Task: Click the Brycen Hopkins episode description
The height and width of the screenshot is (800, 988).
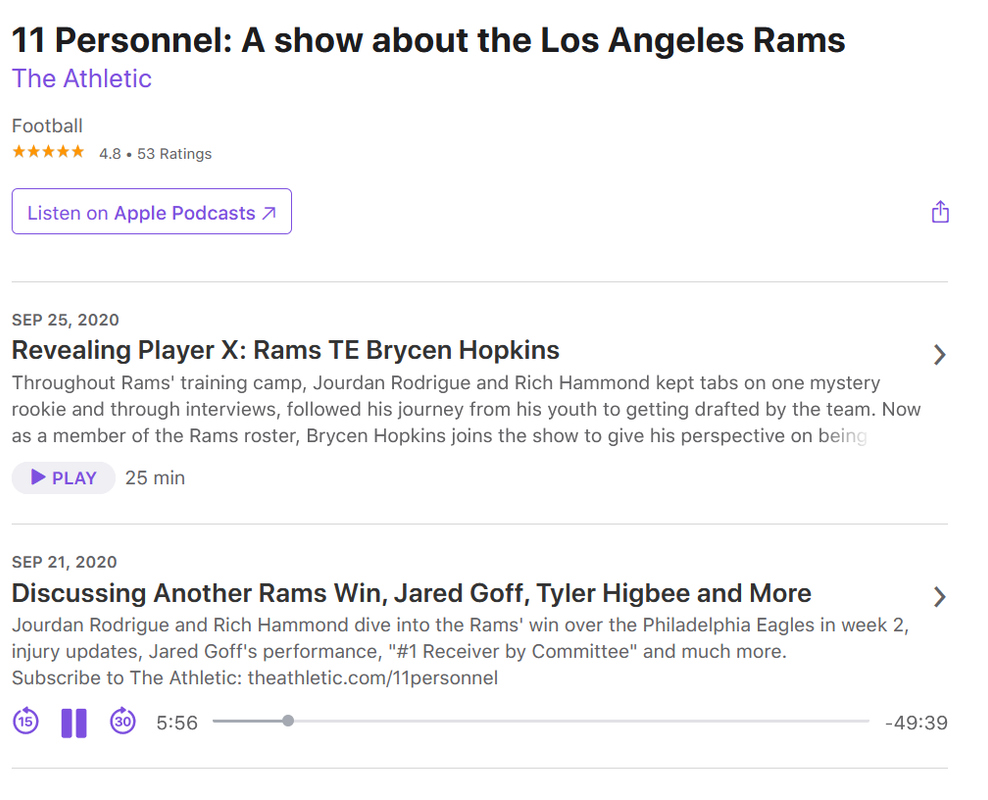Action: [x=466, y=409]
